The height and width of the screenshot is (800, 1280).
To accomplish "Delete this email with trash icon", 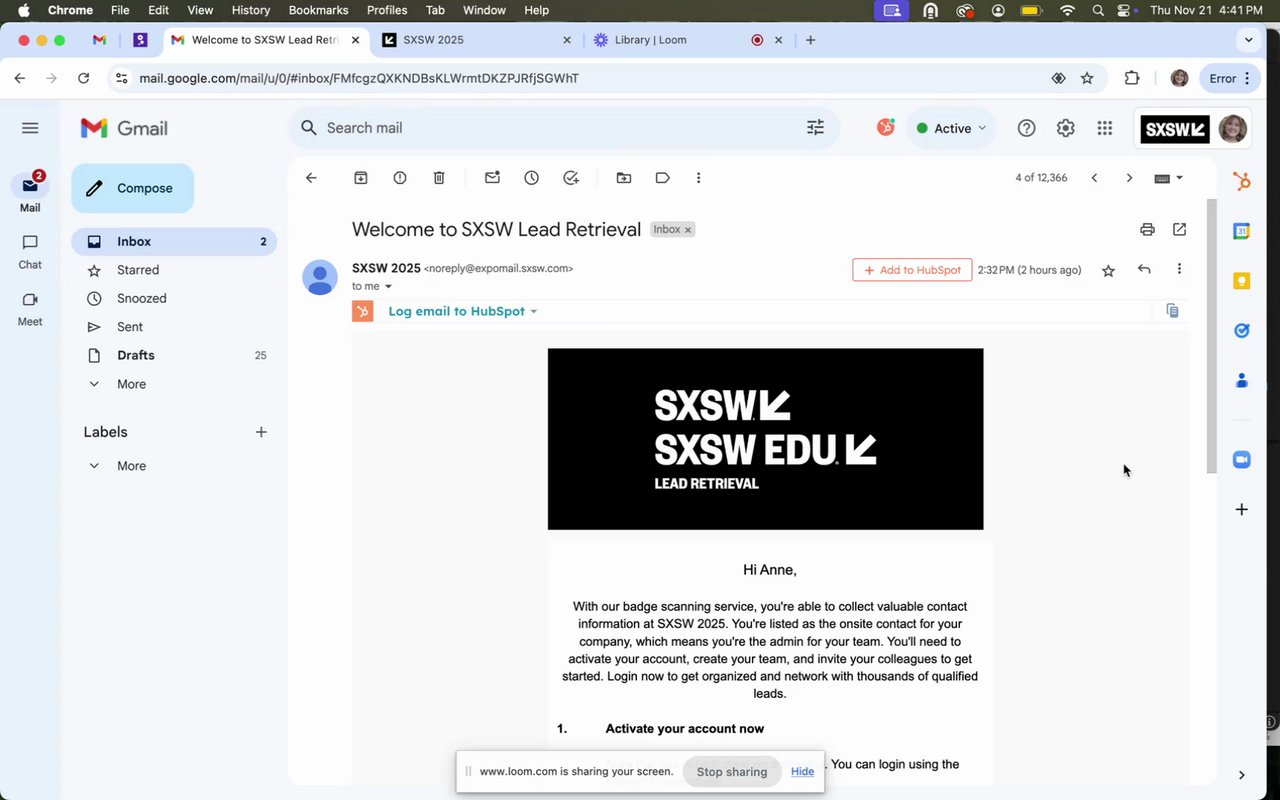I will [439, 178].
